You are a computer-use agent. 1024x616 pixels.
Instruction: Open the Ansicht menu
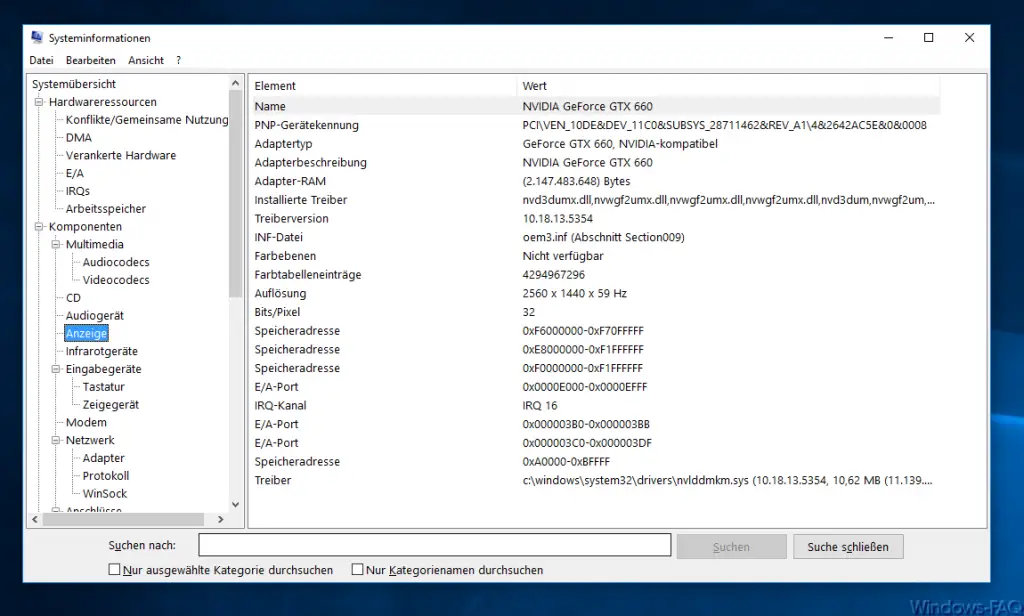click(146, 60)
